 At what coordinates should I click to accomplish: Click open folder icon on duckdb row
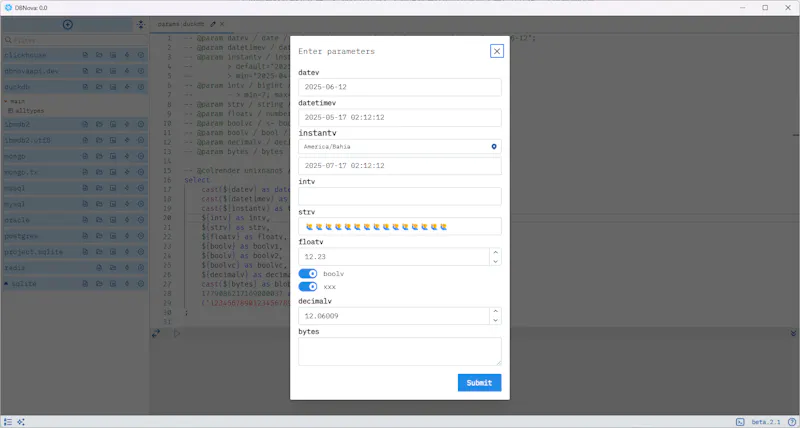pyautogui.click(x=99, y=87)
